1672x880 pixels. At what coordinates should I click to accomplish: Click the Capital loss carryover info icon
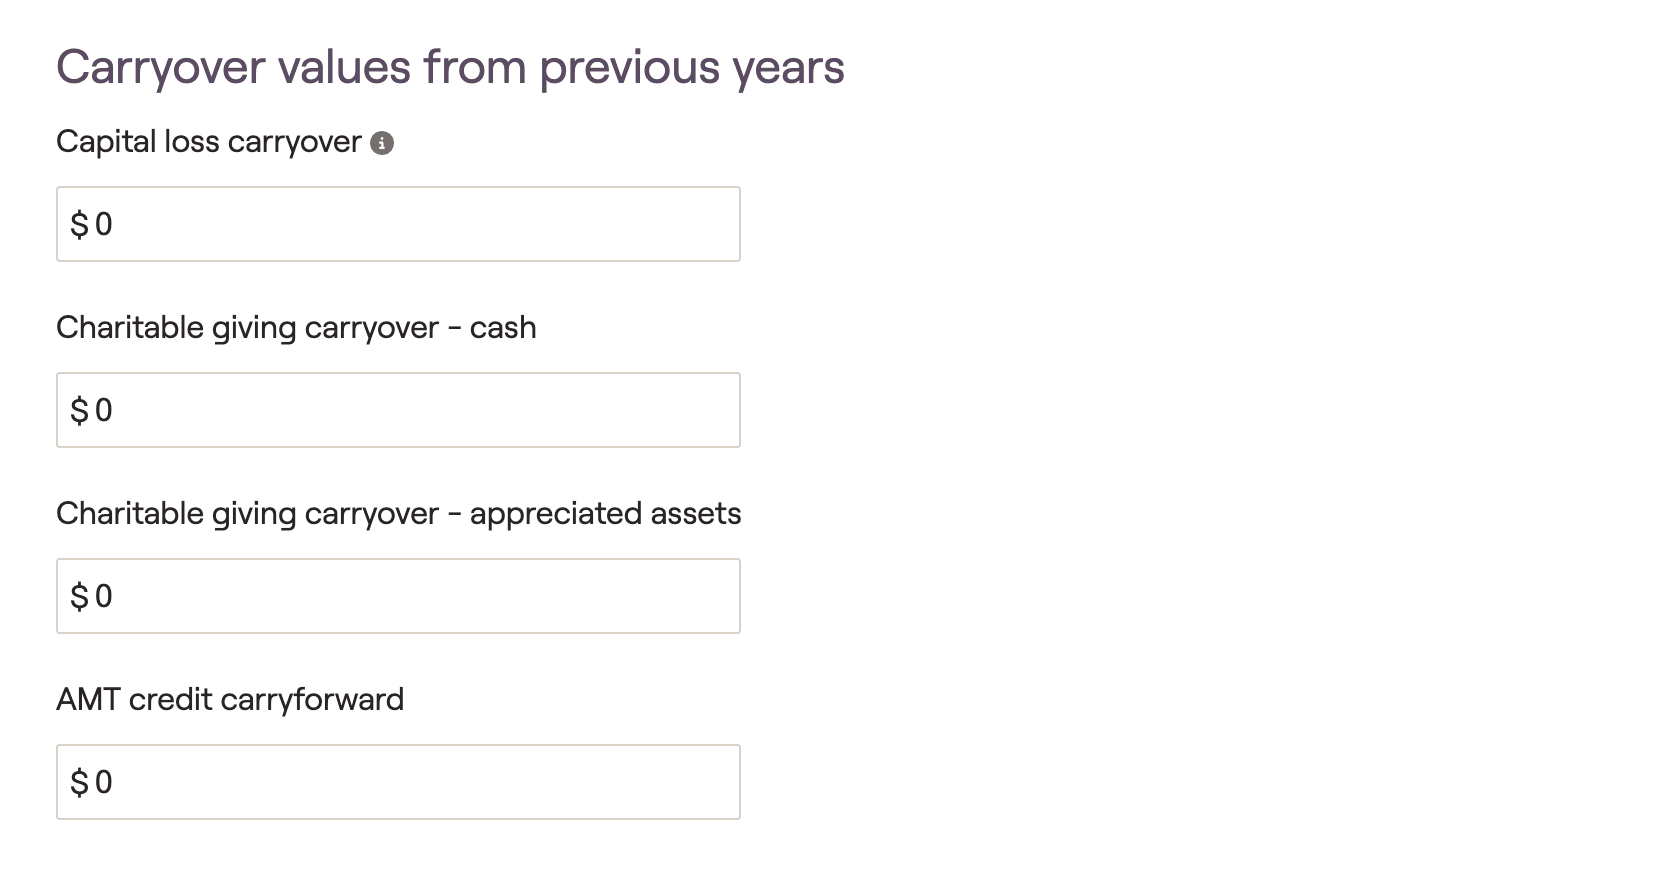[x=382, y=143]
